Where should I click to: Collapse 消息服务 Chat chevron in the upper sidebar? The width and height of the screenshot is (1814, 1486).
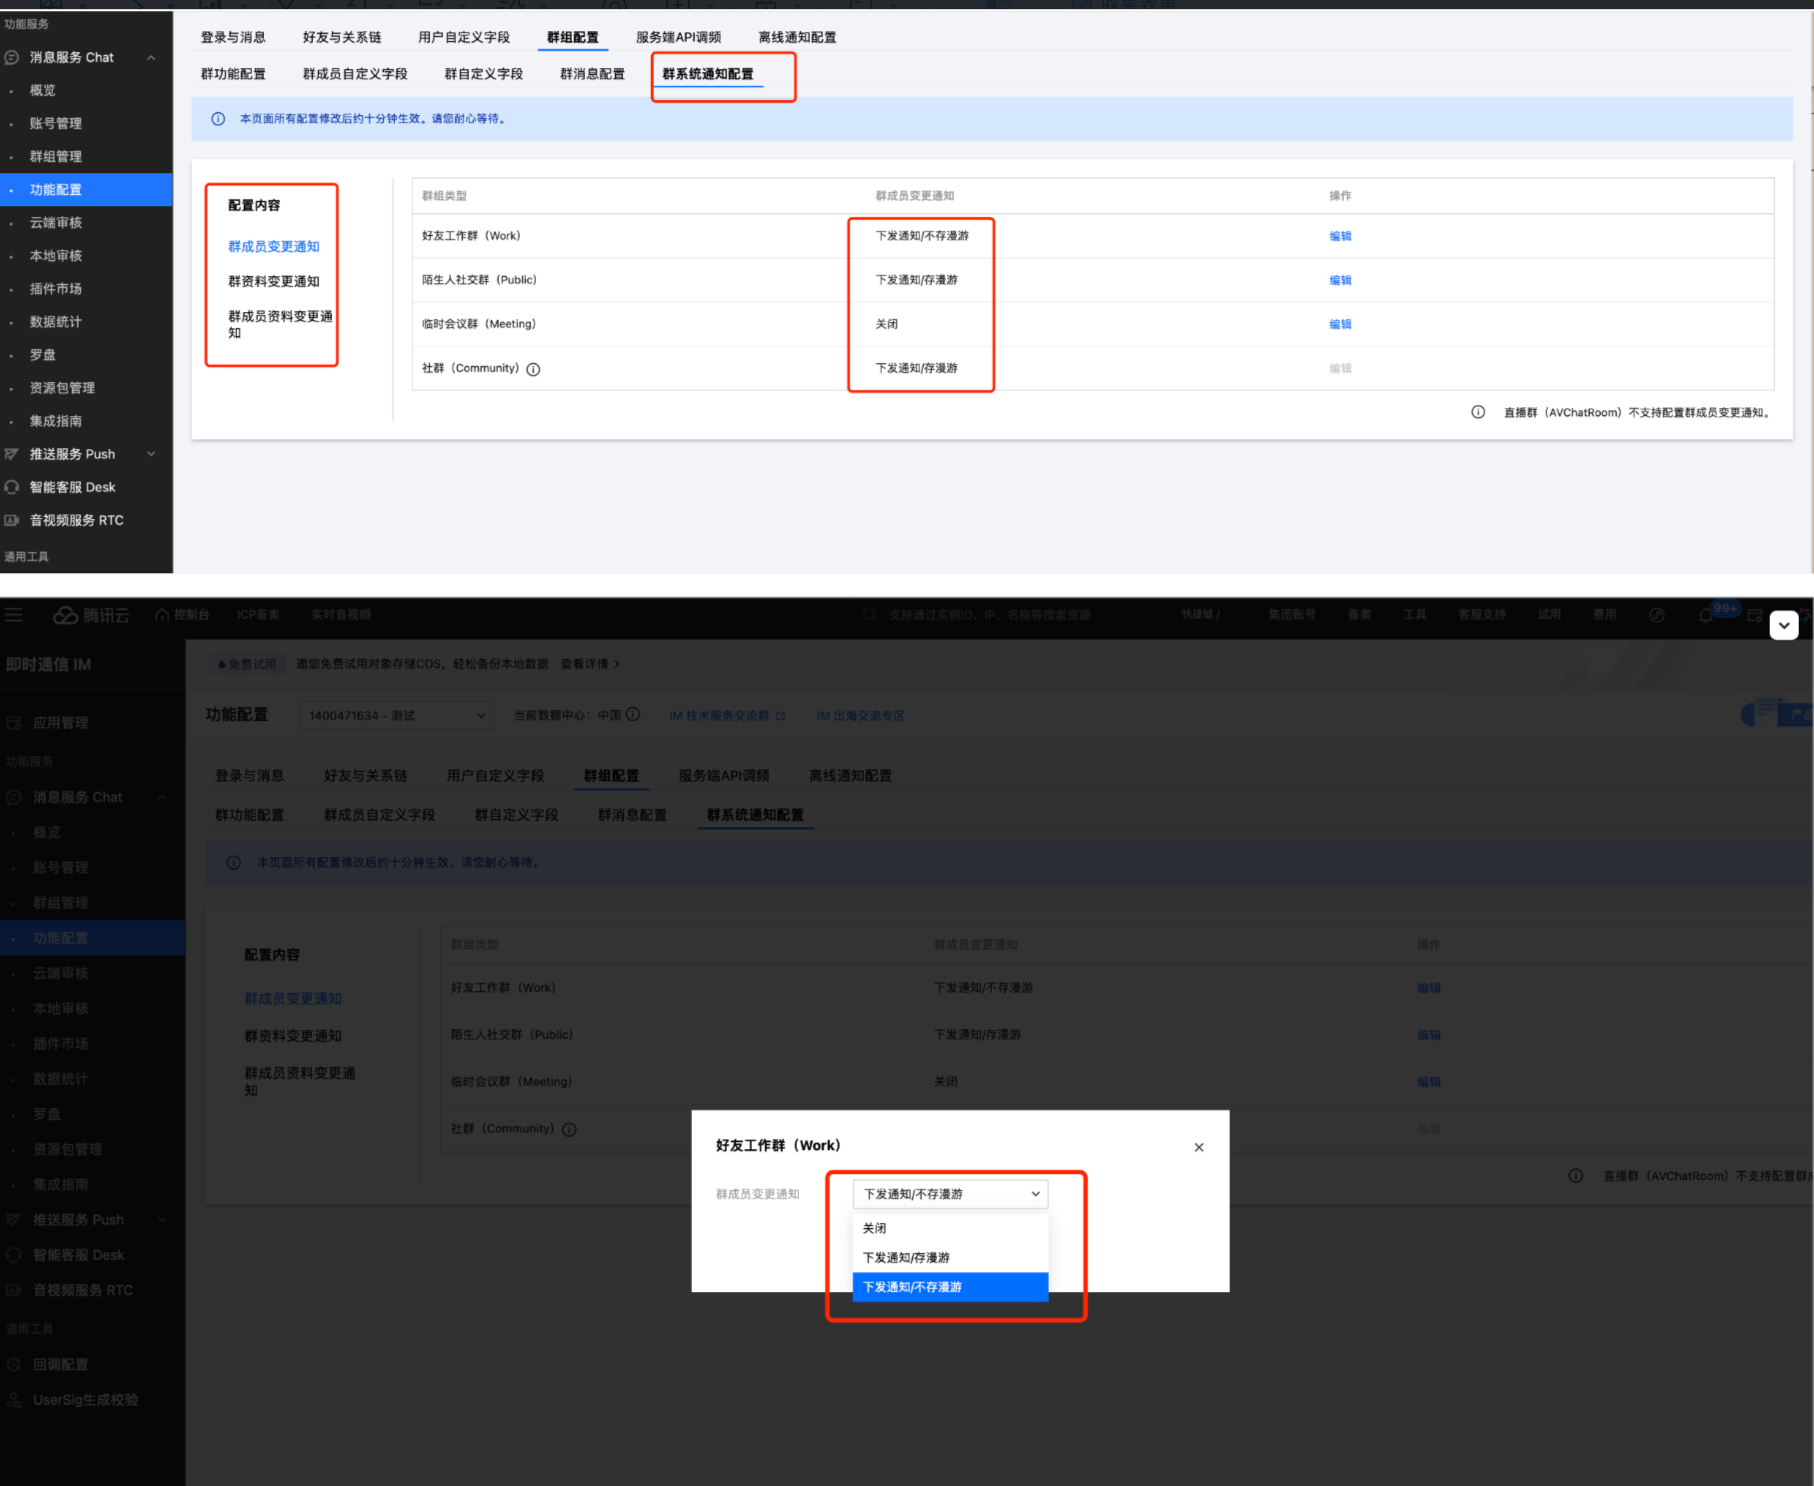151,57
